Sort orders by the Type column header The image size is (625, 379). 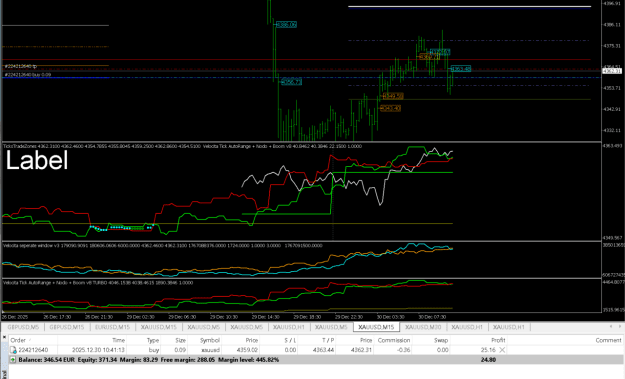153,340
